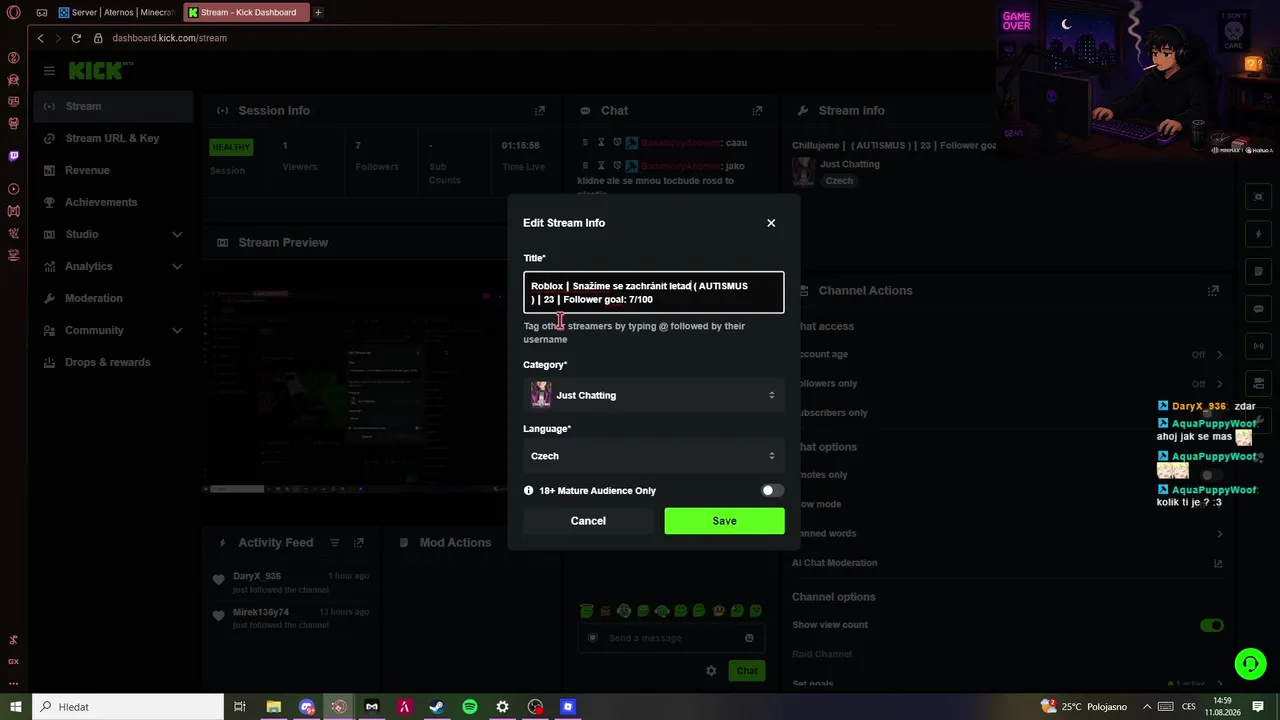This screenshot has width=1280, height=720.
Task: Open the Category dropdown
Action: (x=654, y=395)
